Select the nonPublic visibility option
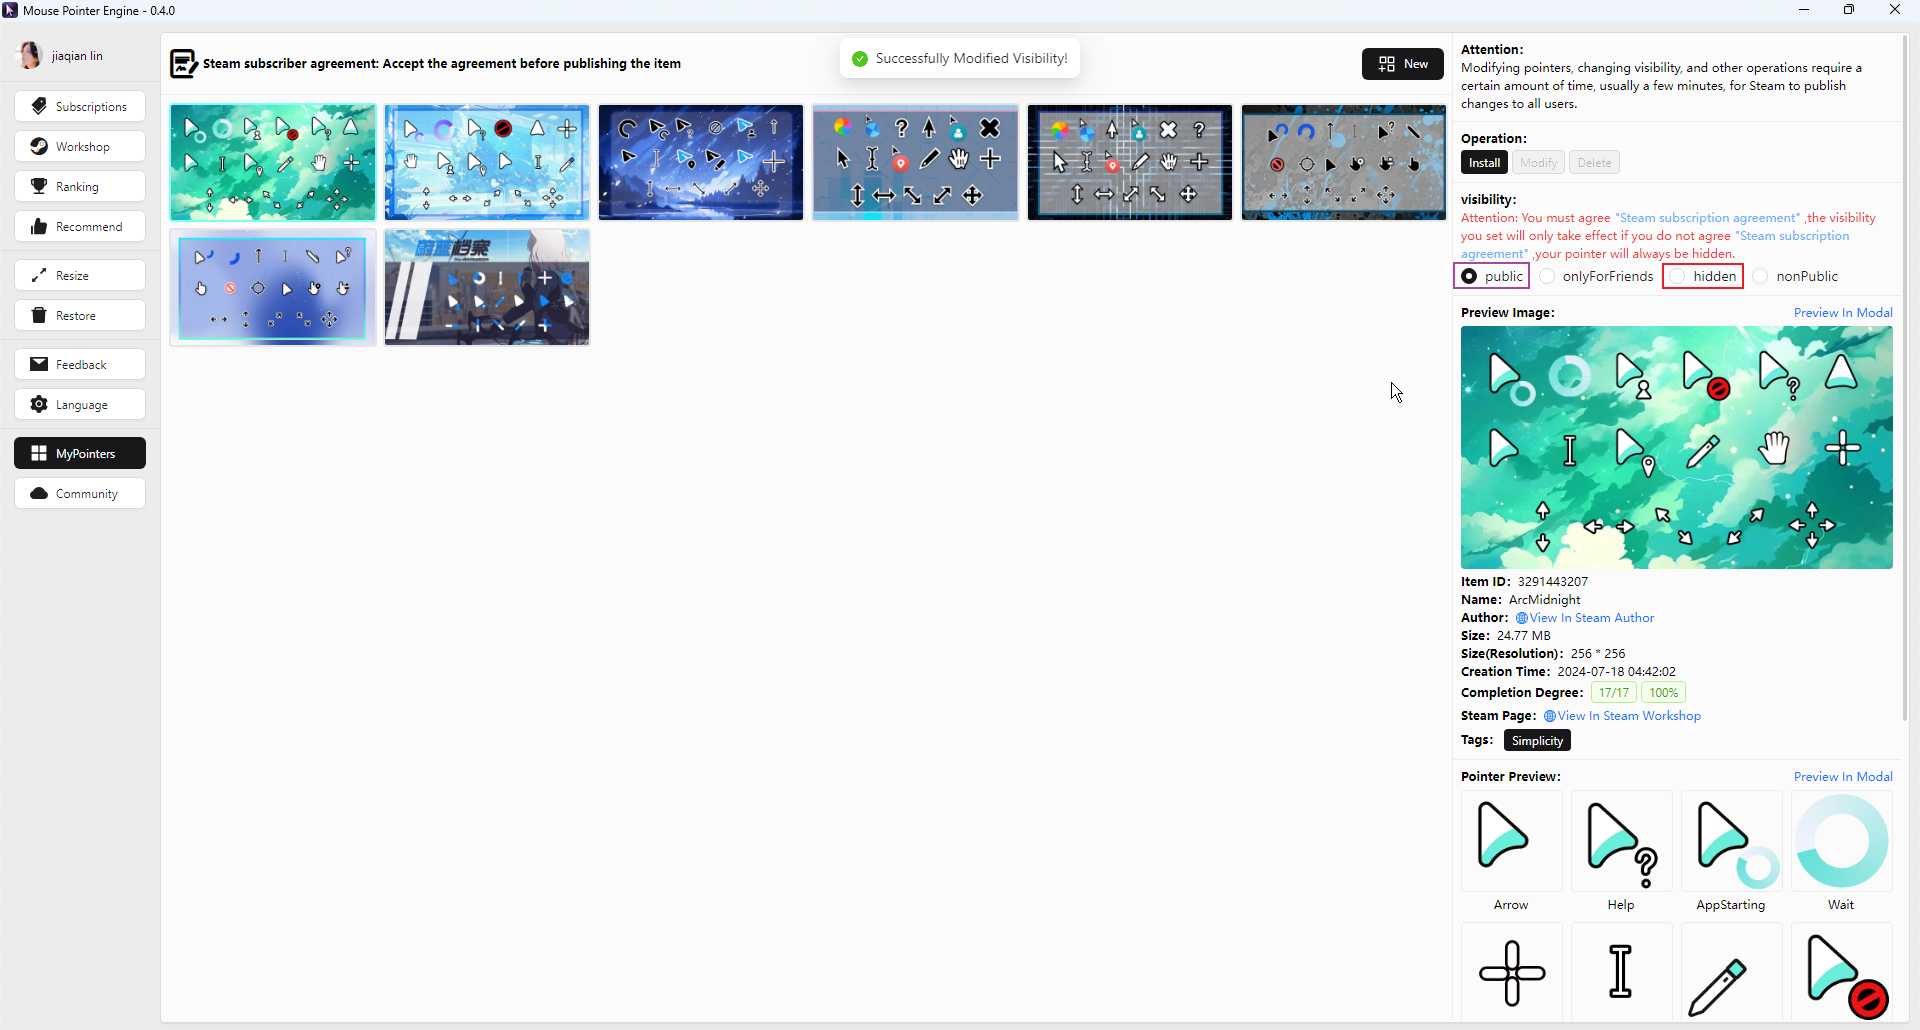The width and height of the screenshot is (1920, 1030). coord(1761,277)
